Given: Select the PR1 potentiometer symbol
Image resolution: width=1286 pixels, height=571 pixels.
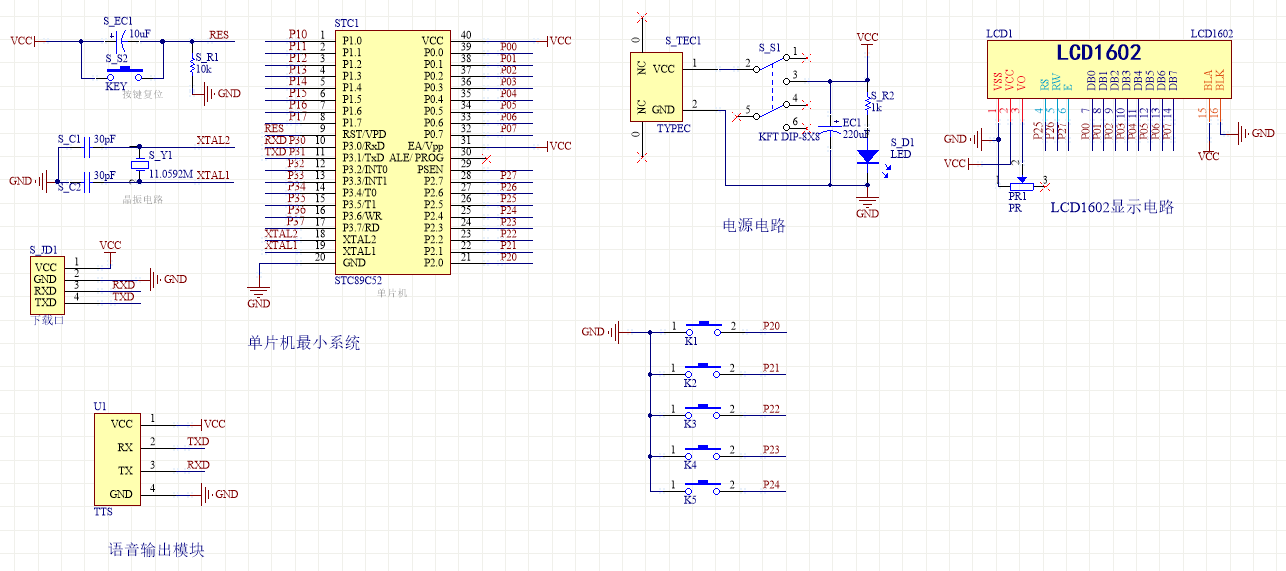Looking at the screenshot, I should coord(1020,184).
